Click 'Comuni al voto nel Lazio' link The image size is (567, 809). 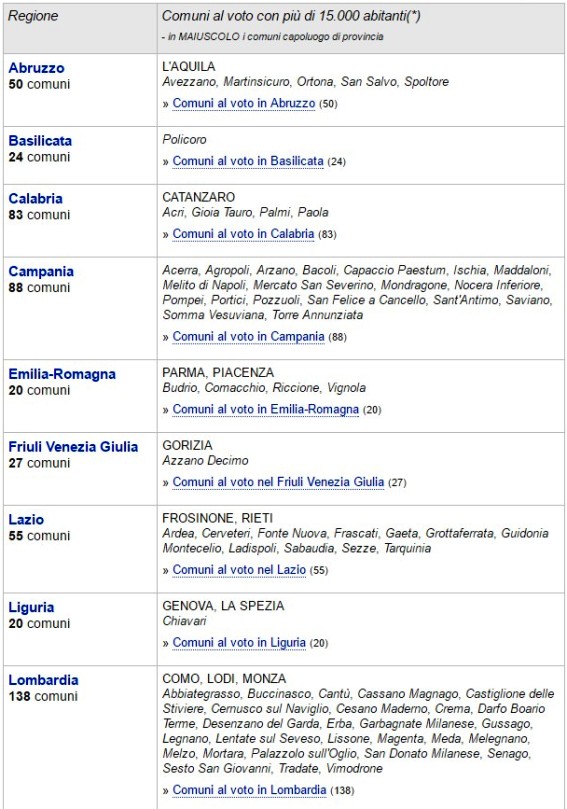[239, 570]
